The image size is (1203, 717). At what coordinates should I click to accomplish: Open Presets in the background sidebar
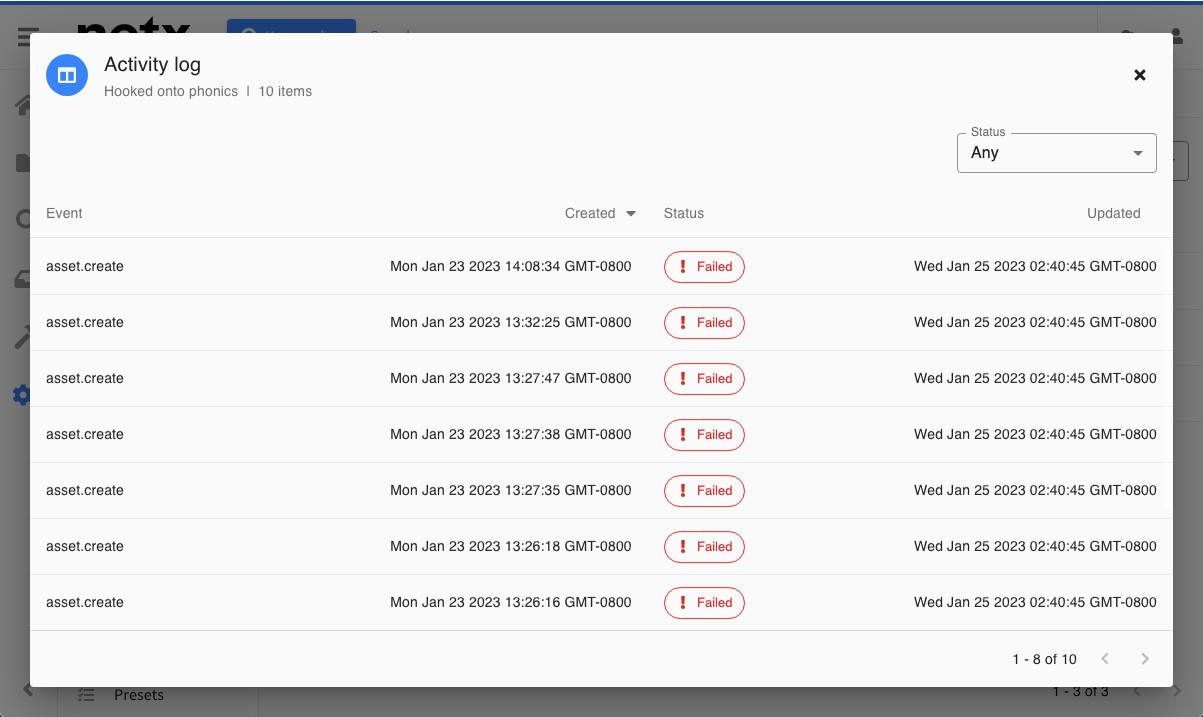(x=139, y=695)
